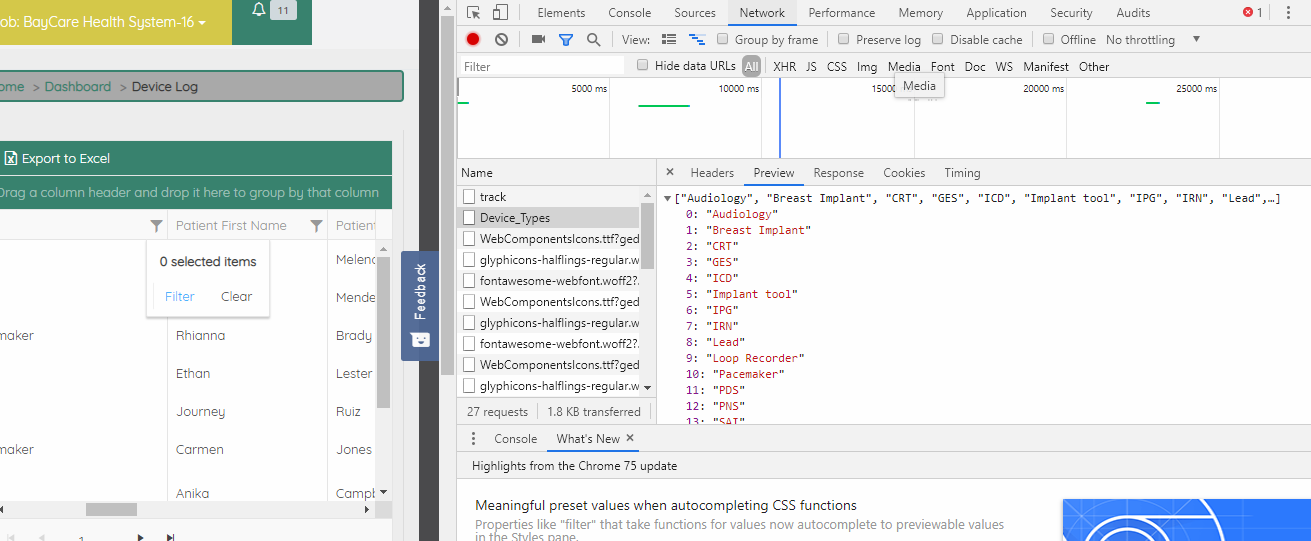Open the Elements panel tab
Viewport: 1311px width, 541px height.
coord(561,13)
